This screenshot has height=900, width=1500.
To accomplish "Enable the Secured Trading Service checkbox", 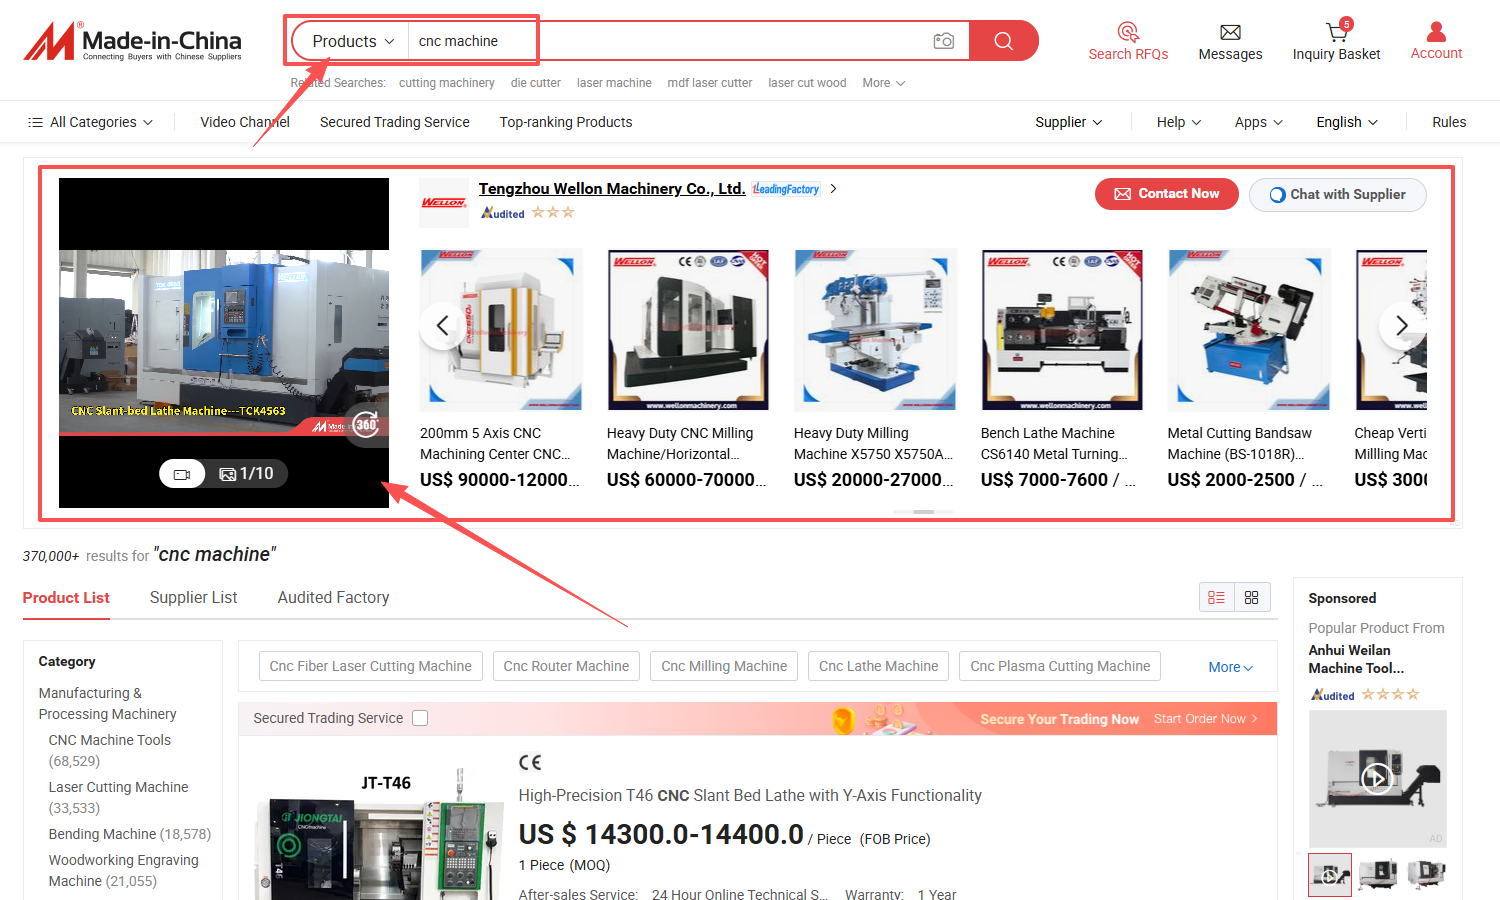I will coord(420,718).
